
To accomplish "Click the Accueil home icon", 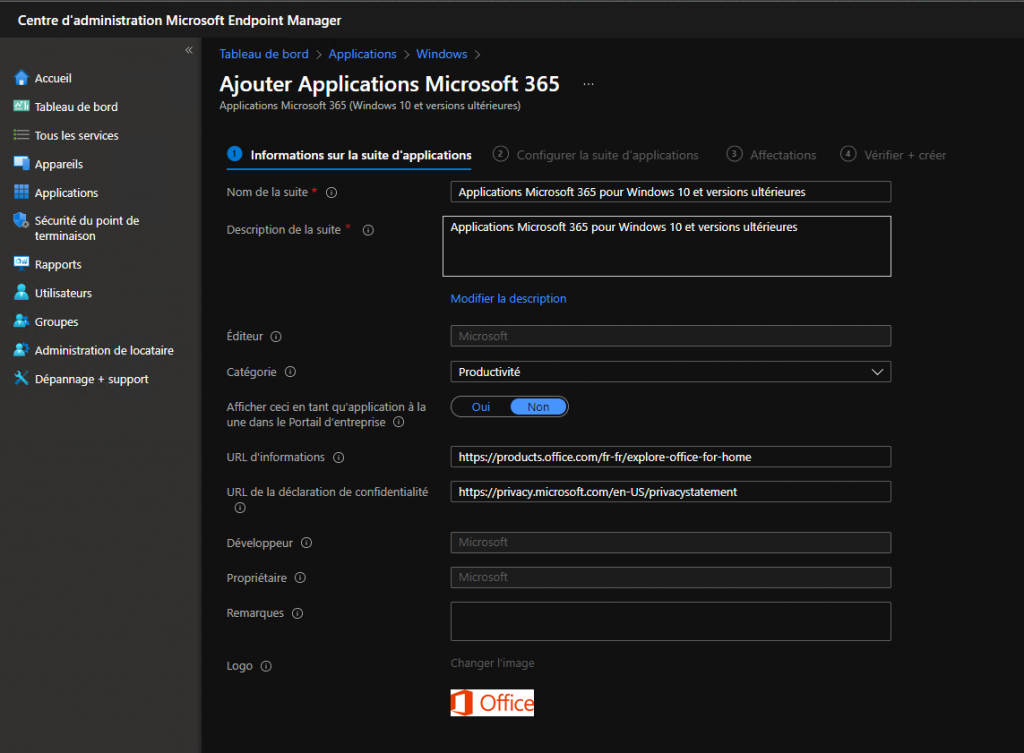I will point(22,78).
